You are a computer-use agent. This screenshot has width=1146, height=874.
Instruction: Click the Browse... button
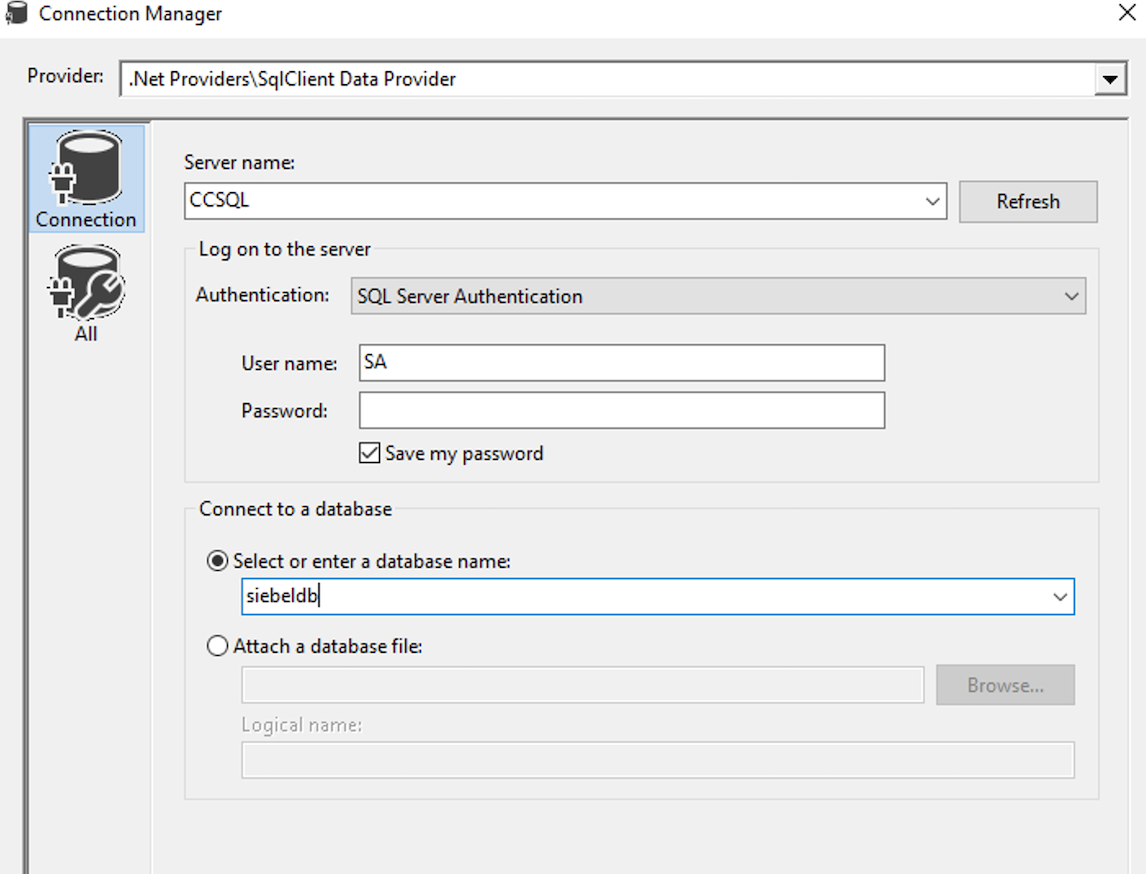1005,686
